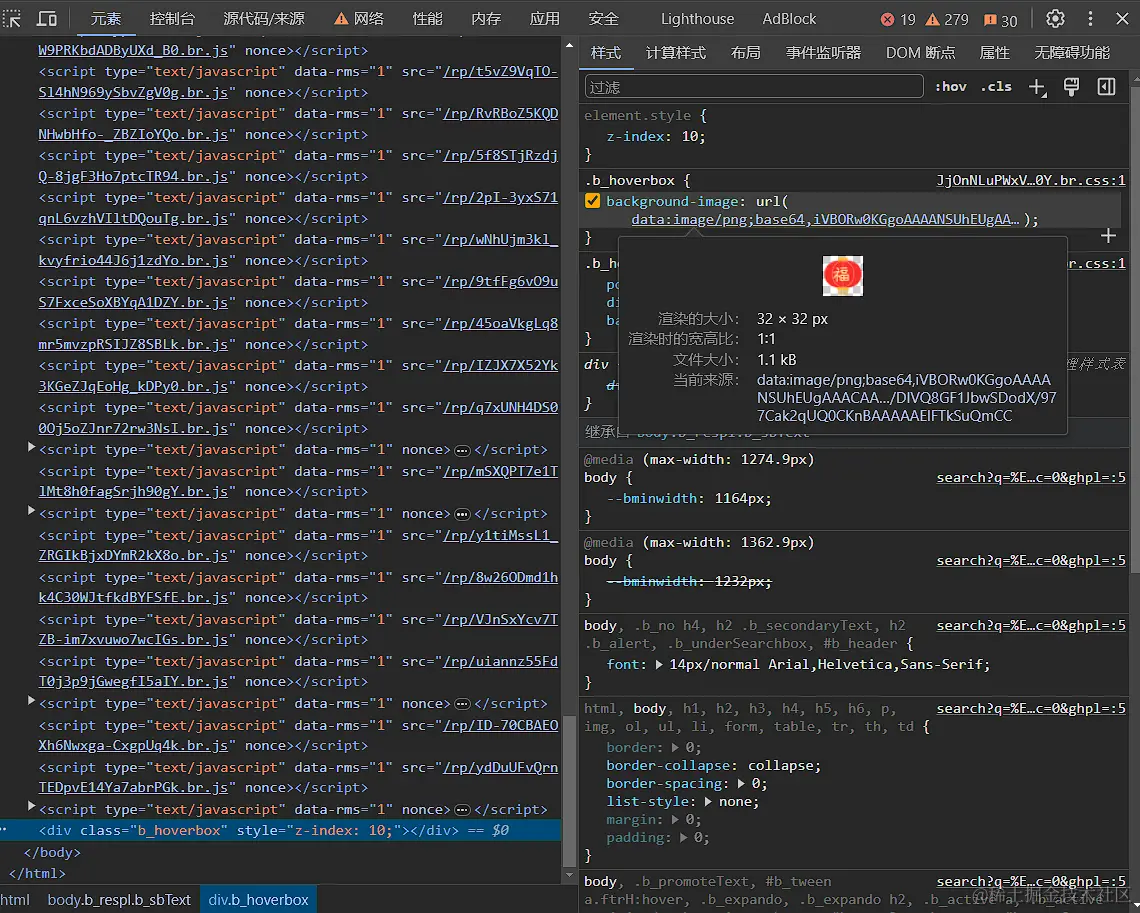This screenshot has width=1140, height=913.
Task: Select html in the breadcrumb bar
Action: 15,900
